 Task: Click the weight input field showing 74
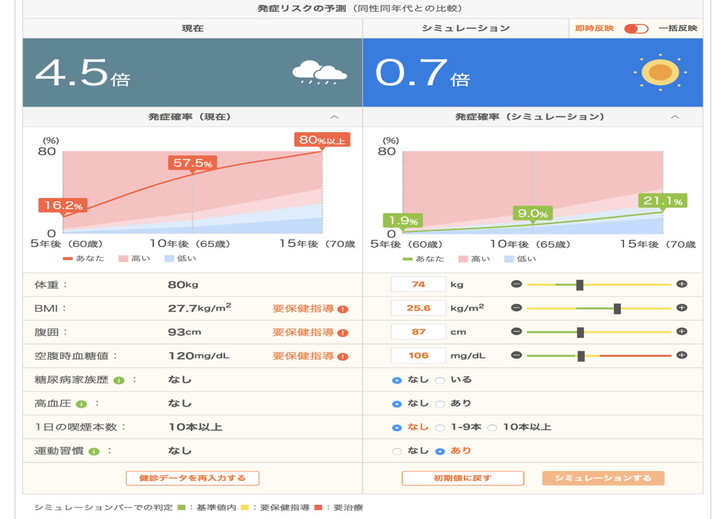click(418, 285)
